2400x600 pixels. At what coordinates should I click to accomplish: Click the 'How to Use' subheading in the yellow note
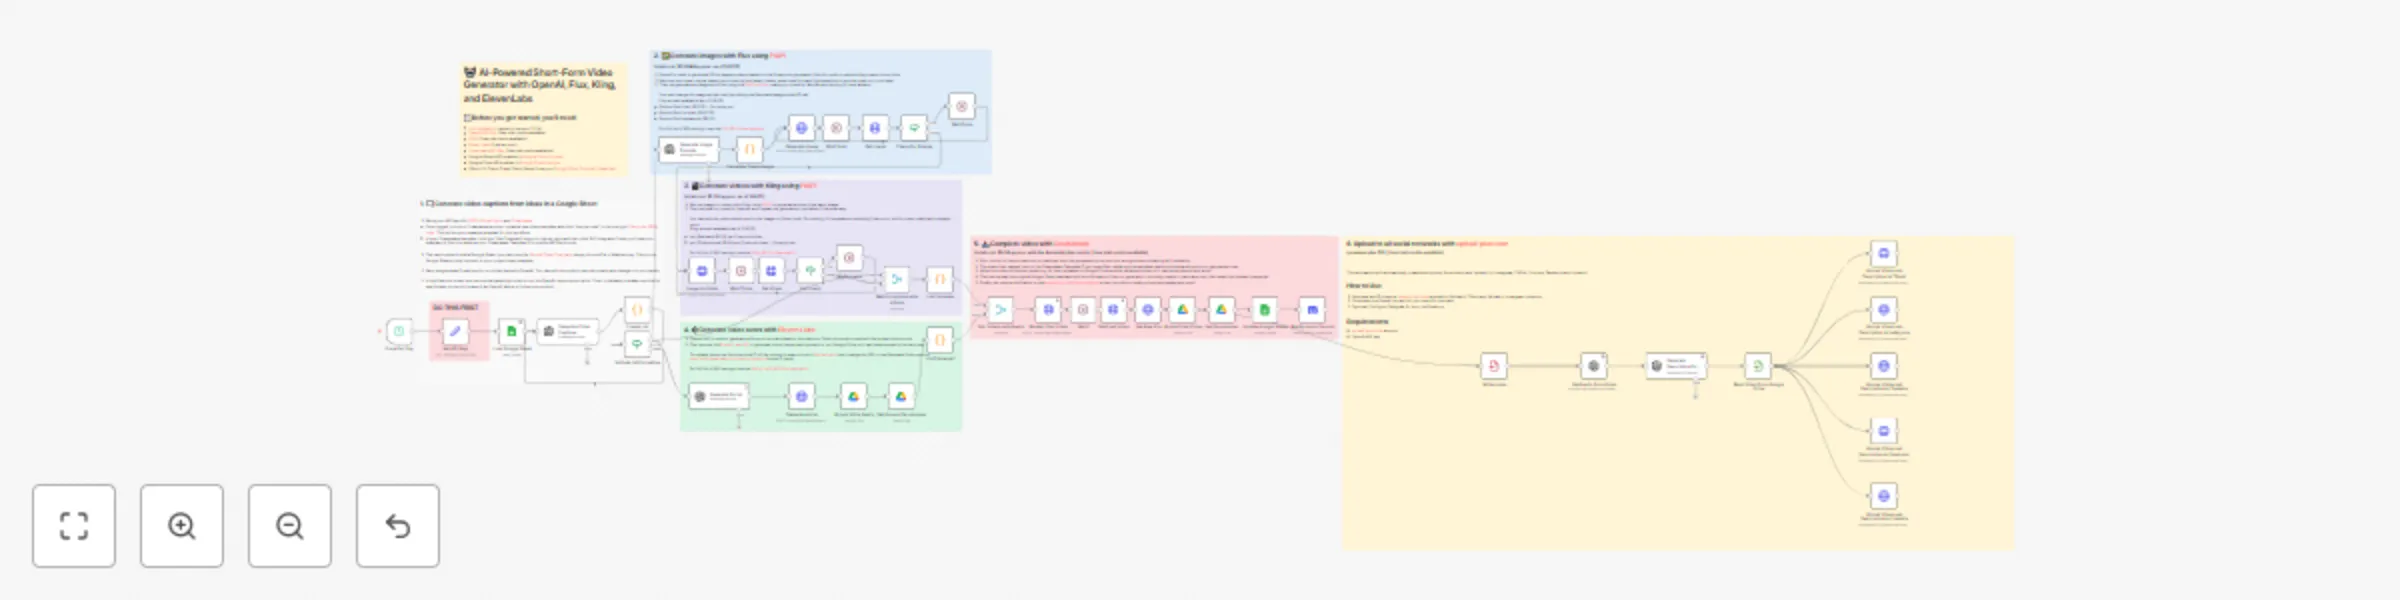tap(1363, 286)
